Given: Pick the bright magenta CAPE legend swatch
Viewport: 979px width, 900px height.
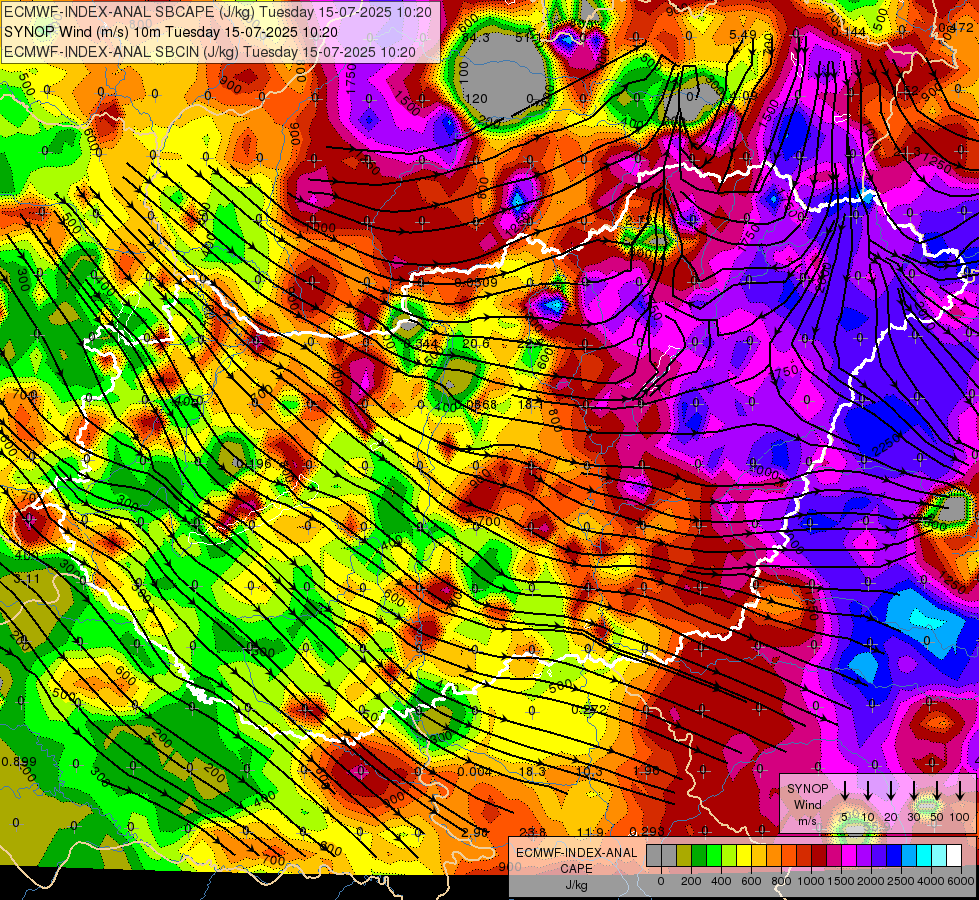Looking at the screenshot, I should click(x=849, y=855).
